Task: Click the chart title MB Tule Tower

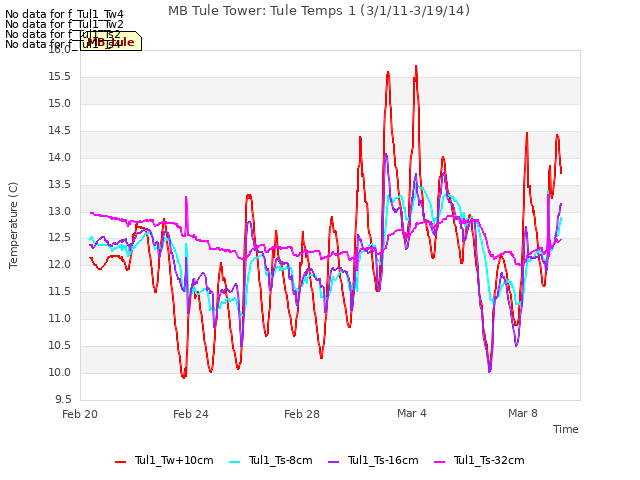Action: (x=319, y=11)
